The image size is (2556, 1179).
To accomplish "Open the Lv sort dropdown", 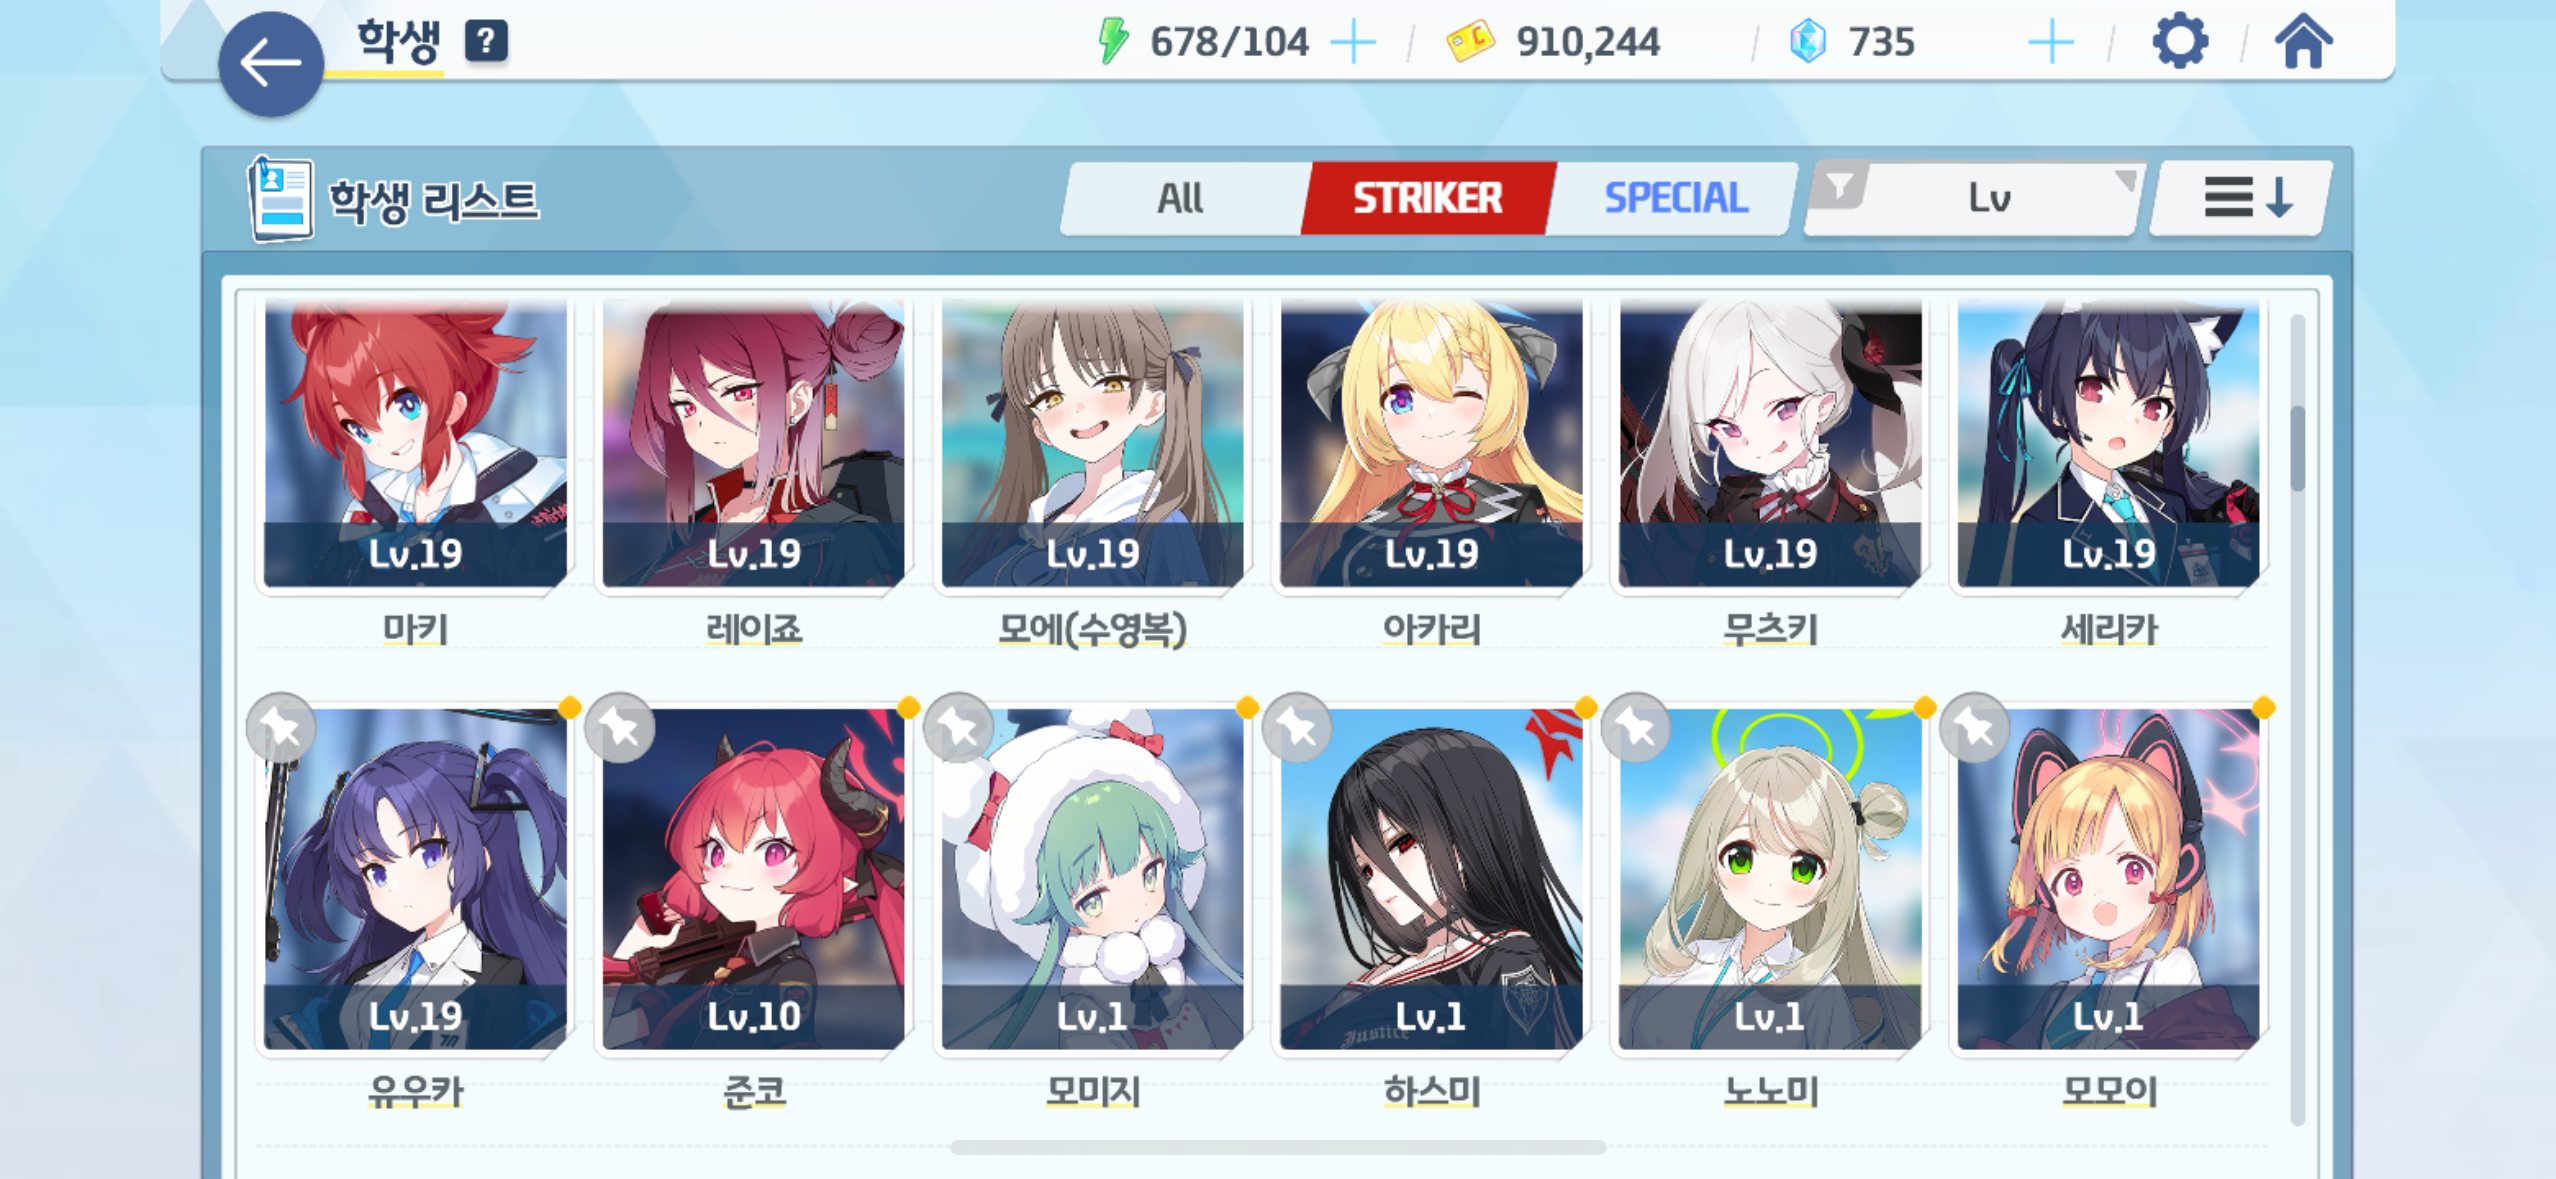I will [x=1974, y=198].
